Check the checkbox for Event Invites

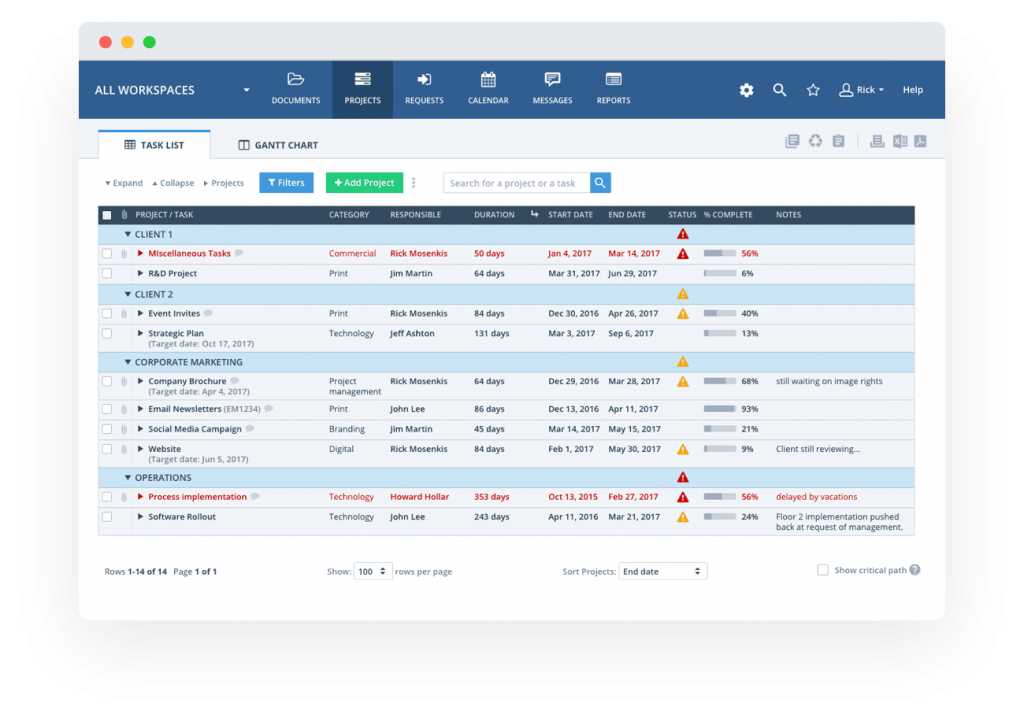[106, 313]
